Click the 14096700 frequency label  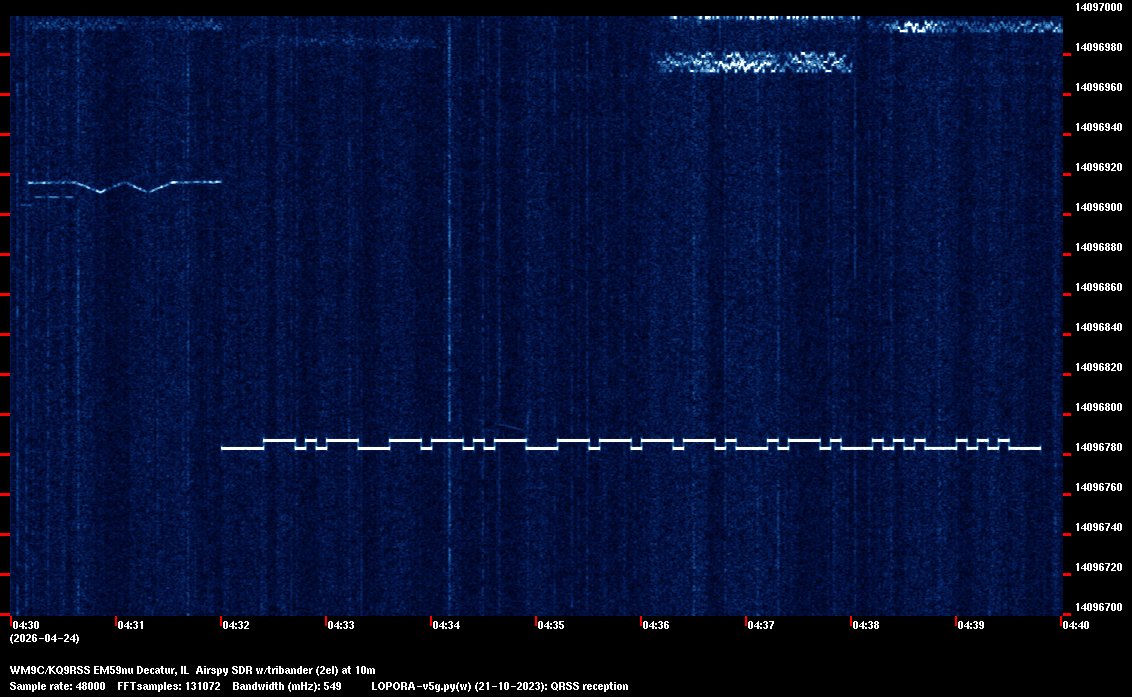1098,607
